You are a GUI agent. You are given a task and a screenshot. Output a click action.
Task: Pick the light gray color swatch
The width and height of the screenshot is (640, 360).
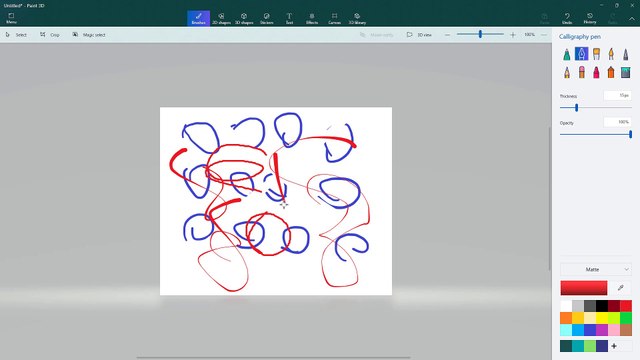click(578, 306)
